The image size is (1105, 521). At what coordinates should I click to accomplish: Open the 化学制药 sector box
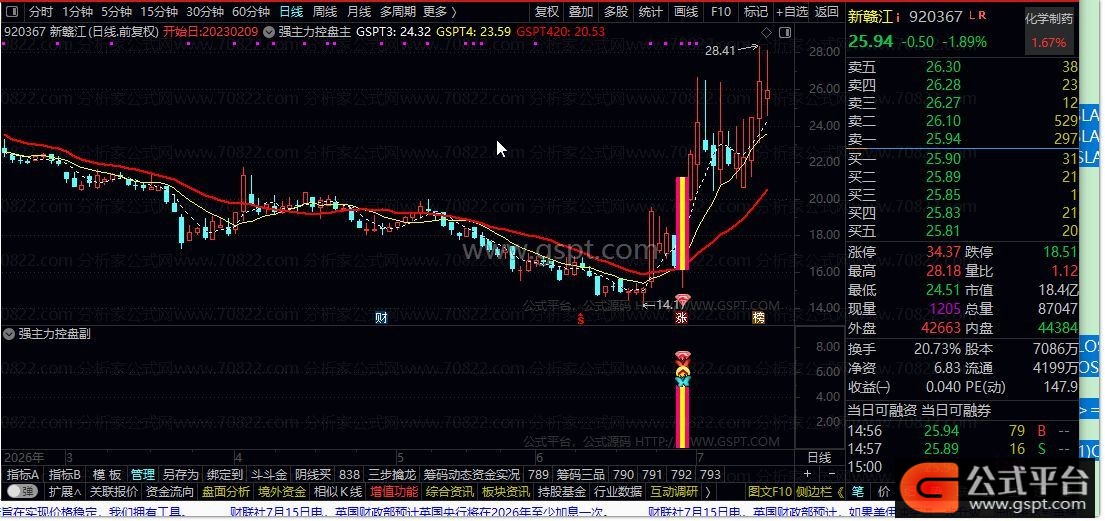point(1049,30)
